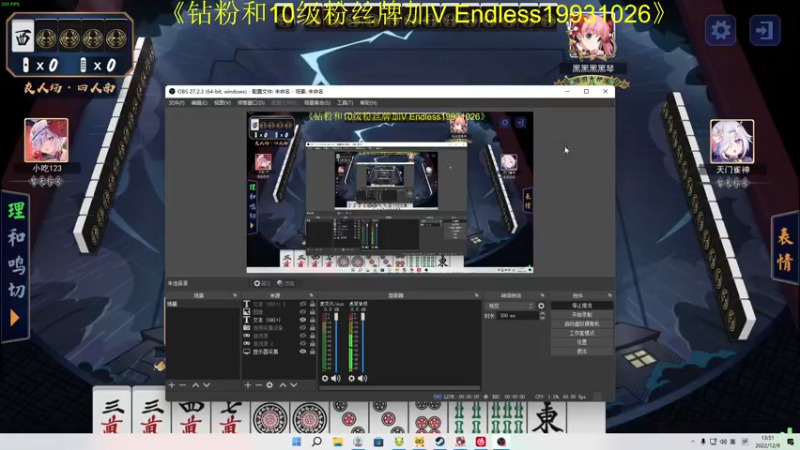Adjust the mic/Aux volume slider

[x=336, y=343]
